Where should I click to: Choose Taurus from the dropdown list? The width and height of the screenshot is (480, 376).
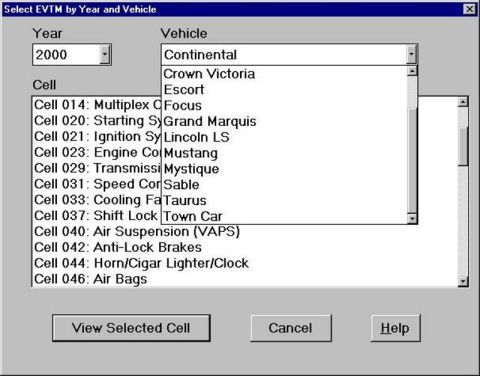[x=285, y=200]
